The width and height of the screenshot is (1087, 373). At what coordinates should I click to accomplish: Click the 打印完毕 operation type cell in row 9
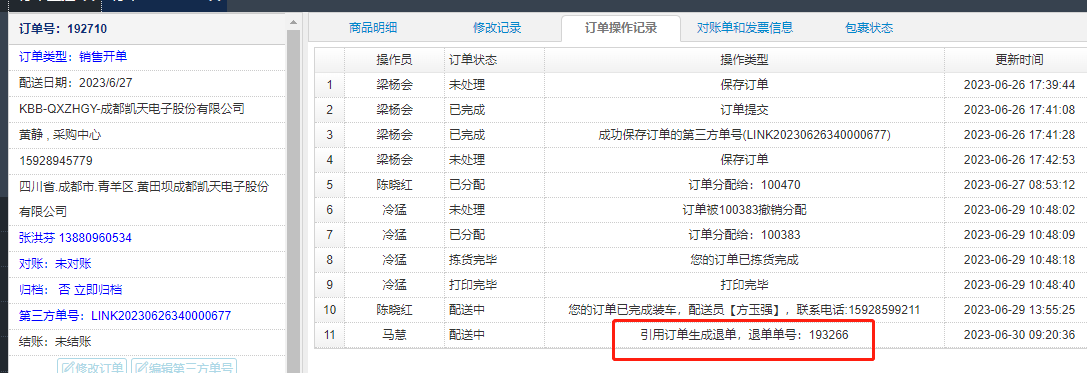[744, 284]
